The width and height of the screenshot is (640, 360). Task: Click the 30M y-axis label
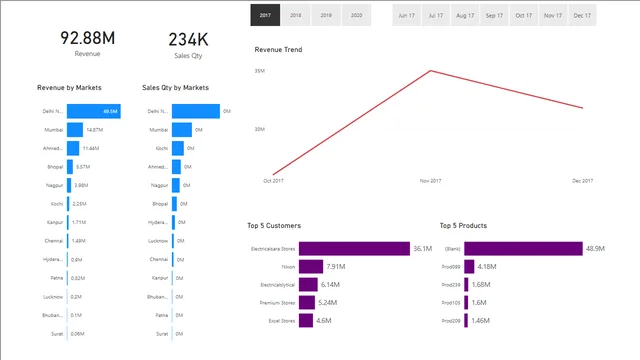coord(260,129)
